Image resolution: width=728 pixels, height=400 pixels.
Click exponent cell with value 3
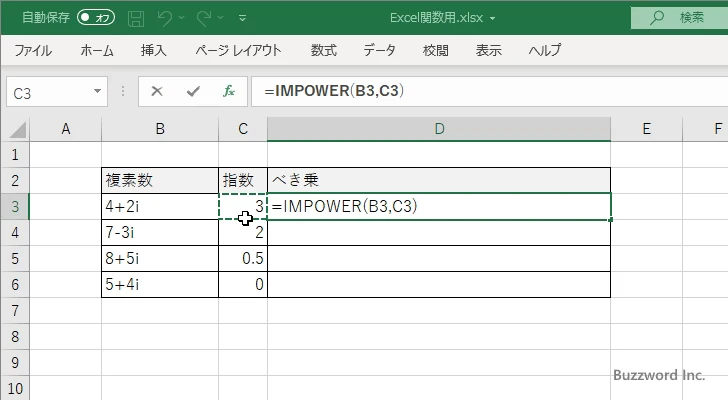tap(243, 206)
